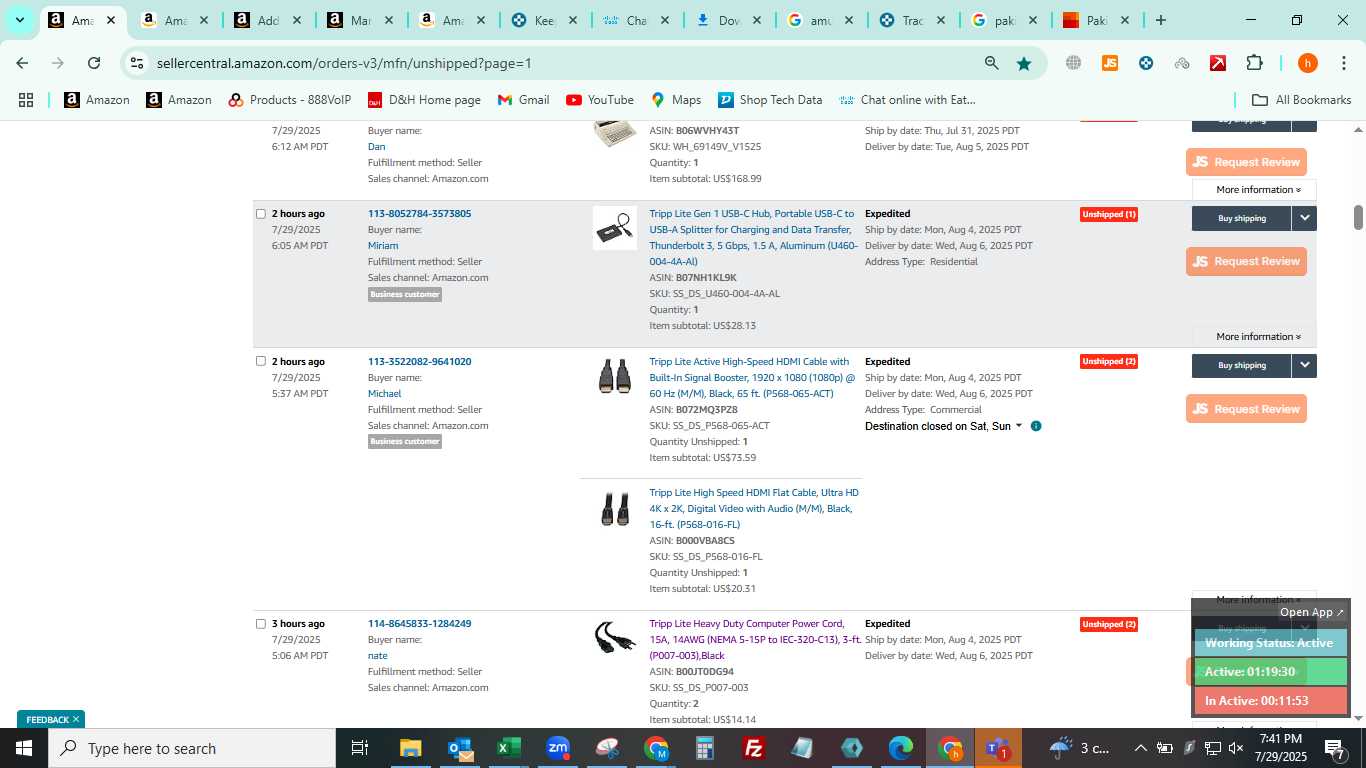
Task: Click the address bar URL
Action: click(344, 63)
